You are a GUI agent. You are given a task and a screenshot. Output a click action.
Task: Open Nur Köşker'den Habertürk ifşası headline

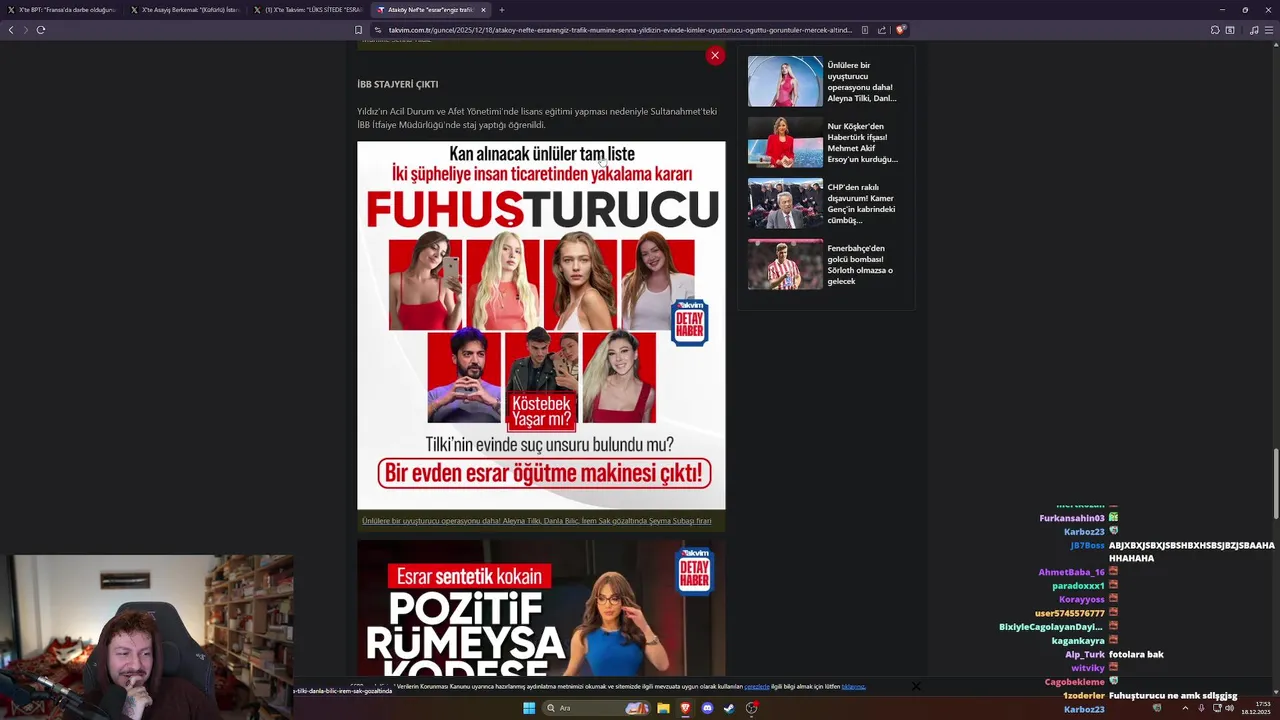(862, 142)
